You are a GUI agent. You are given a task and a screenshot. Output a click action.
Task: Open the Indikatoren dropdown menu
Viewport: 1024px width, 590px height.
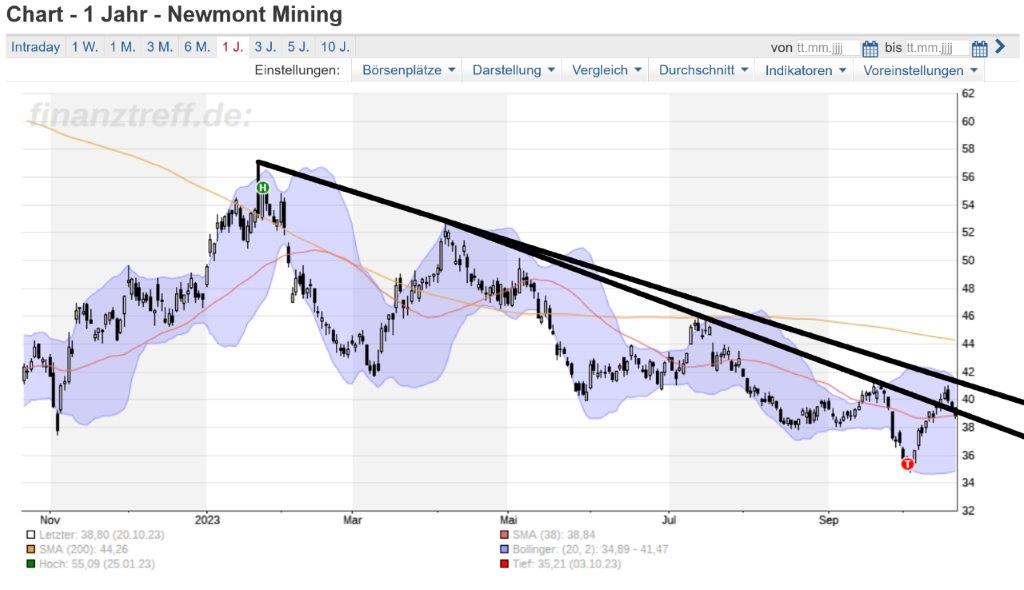[x=805, y=70]
